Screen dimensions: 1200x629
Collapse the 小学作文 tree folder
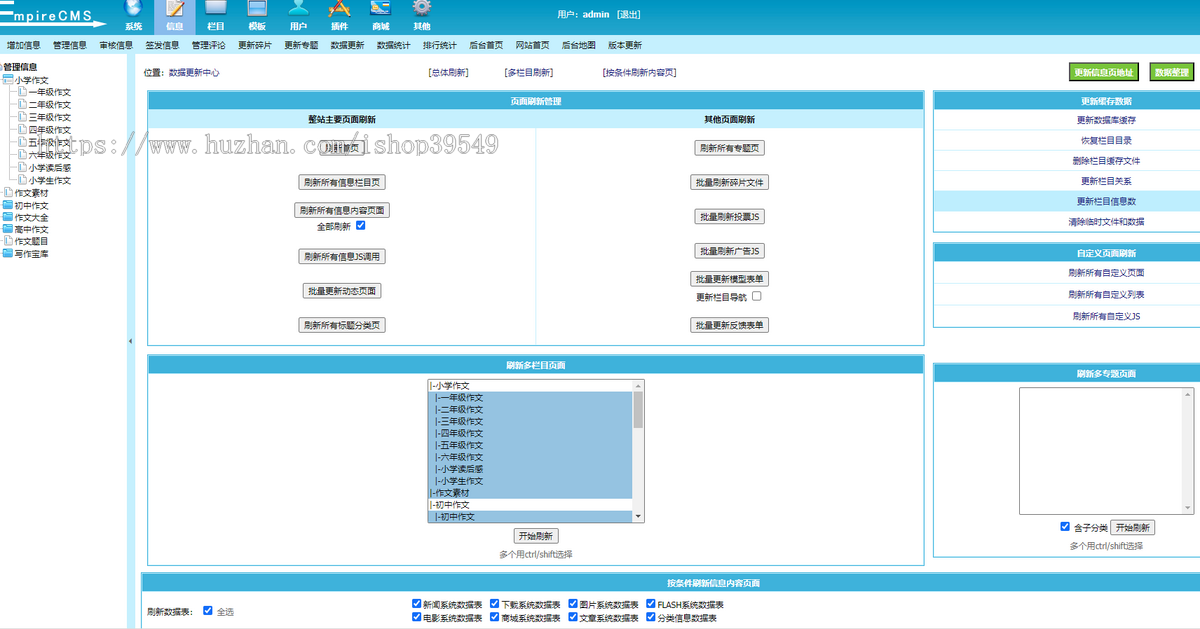(8, 80)
